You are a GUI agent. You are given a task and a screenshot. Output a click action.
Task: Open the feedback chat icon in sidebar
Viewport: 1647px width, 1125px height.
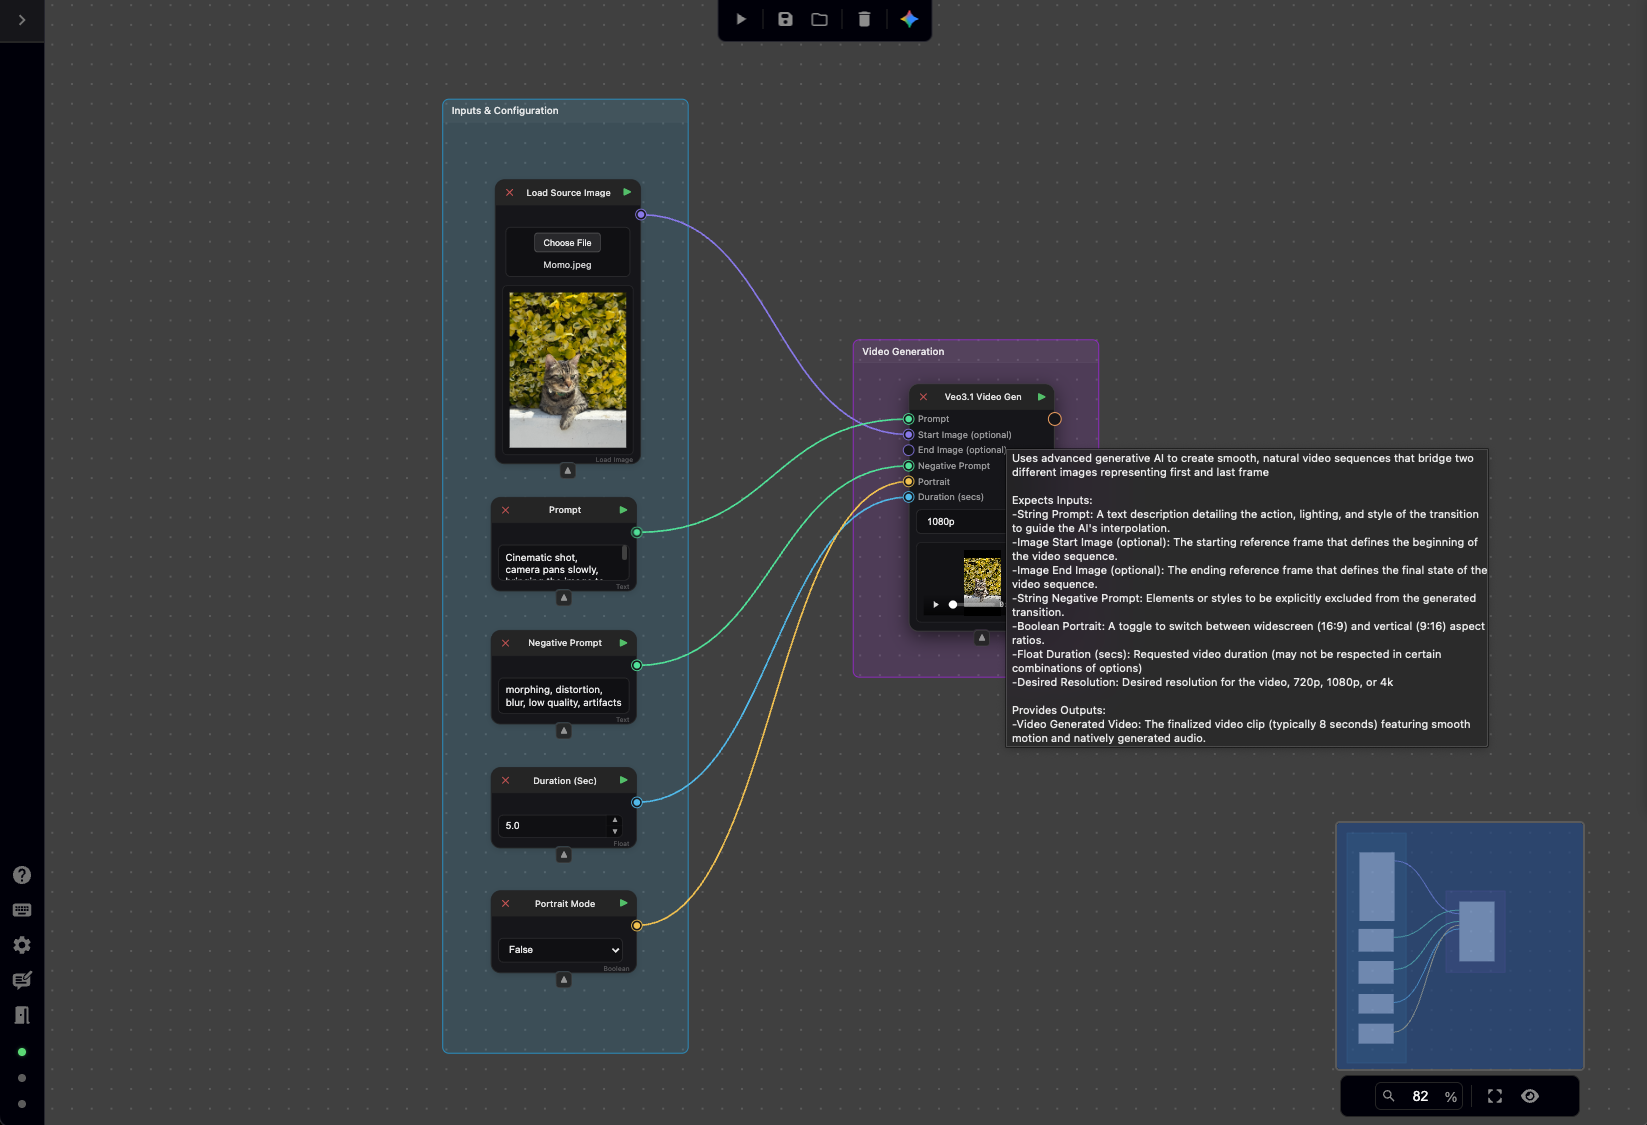click(x=21, y=980)
